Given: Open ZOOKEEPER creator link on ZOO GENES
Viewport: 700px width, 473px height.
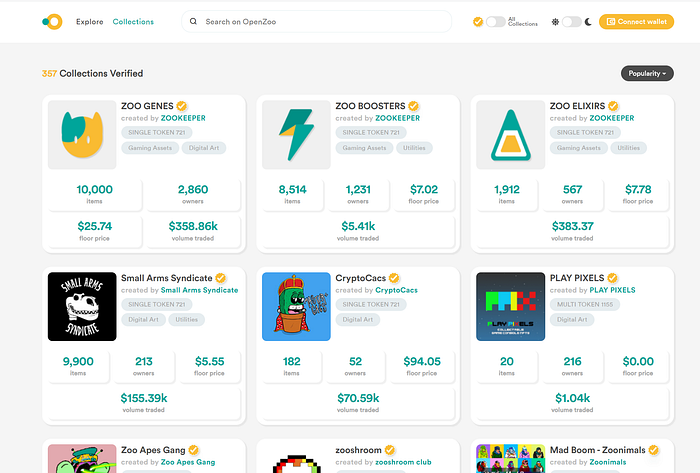Looking at the screenshot, I should coord(183,118).
